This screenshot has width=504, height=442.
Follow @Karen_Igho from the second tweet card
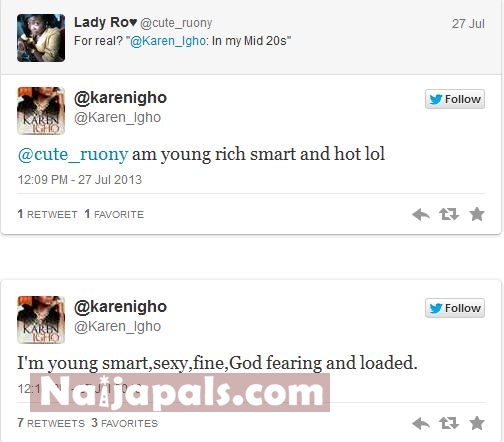tap(455, 308)
